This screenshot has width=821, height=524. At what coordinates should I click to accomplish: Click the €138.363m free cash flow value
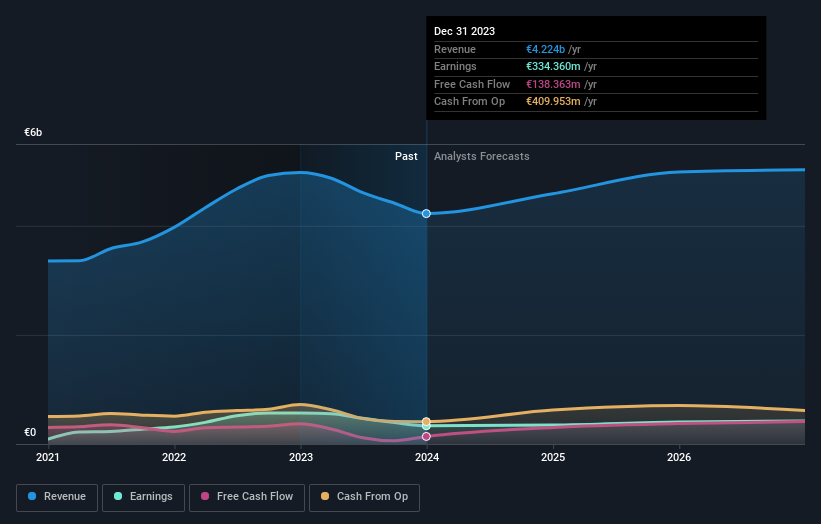point(553,84)
